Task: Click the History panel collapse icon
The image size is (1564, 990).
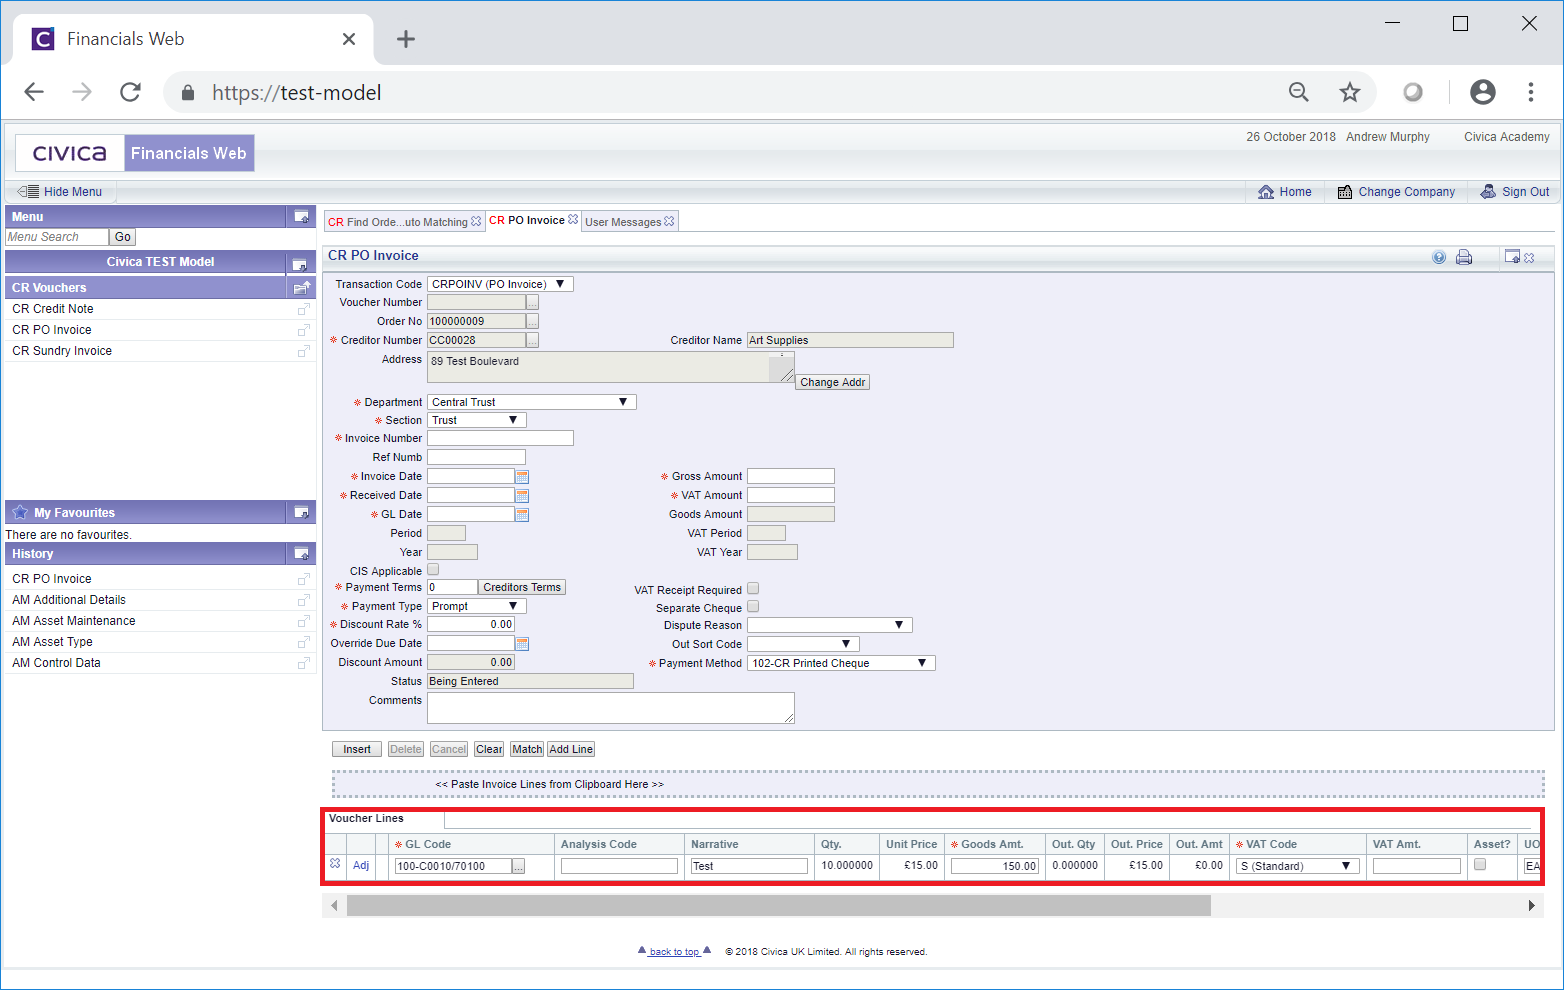Action: tap(301, 554)
